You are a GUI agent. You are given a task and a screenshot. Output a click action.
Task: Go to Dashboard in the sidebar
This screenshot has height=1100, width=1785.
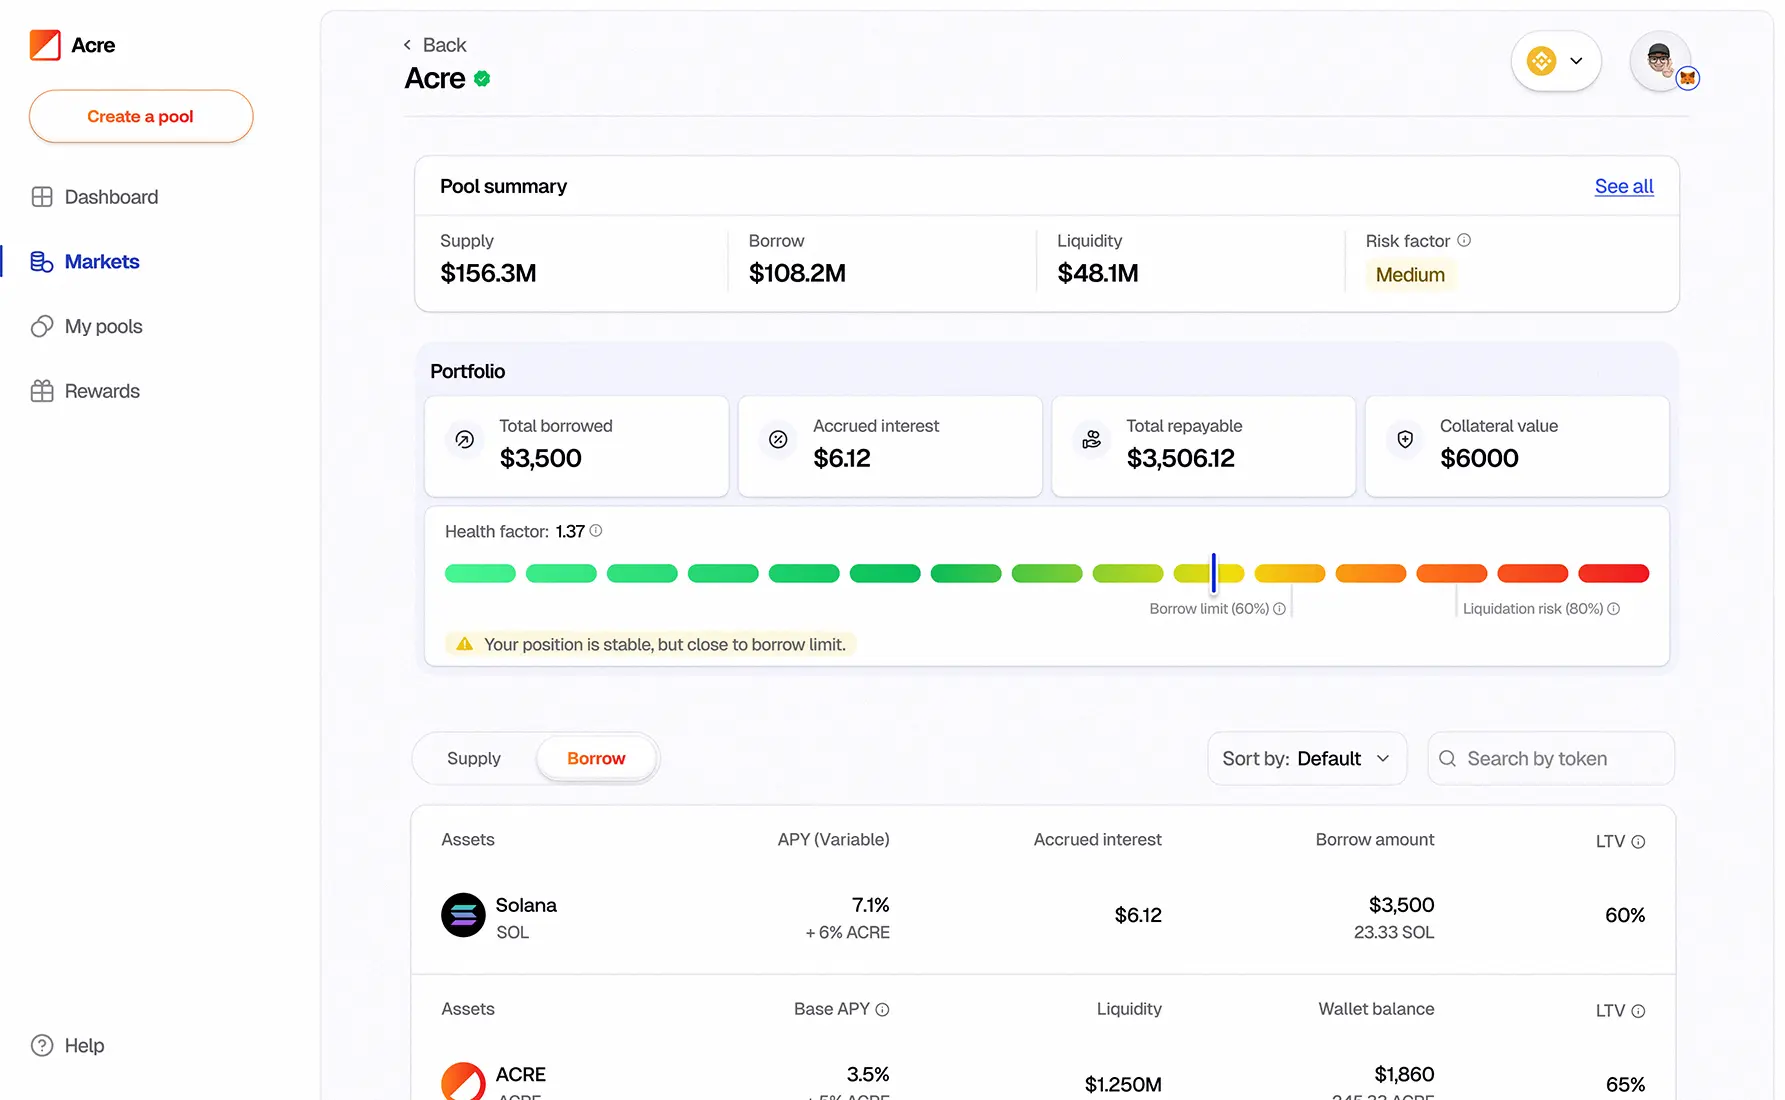pyautogui.click(x=111, y=197)
